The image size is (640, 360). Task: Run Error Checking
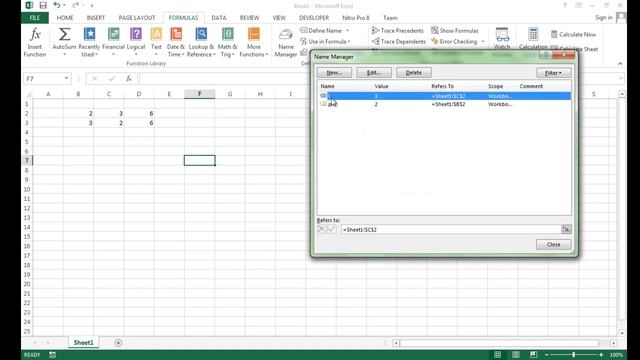coord(454,42)
